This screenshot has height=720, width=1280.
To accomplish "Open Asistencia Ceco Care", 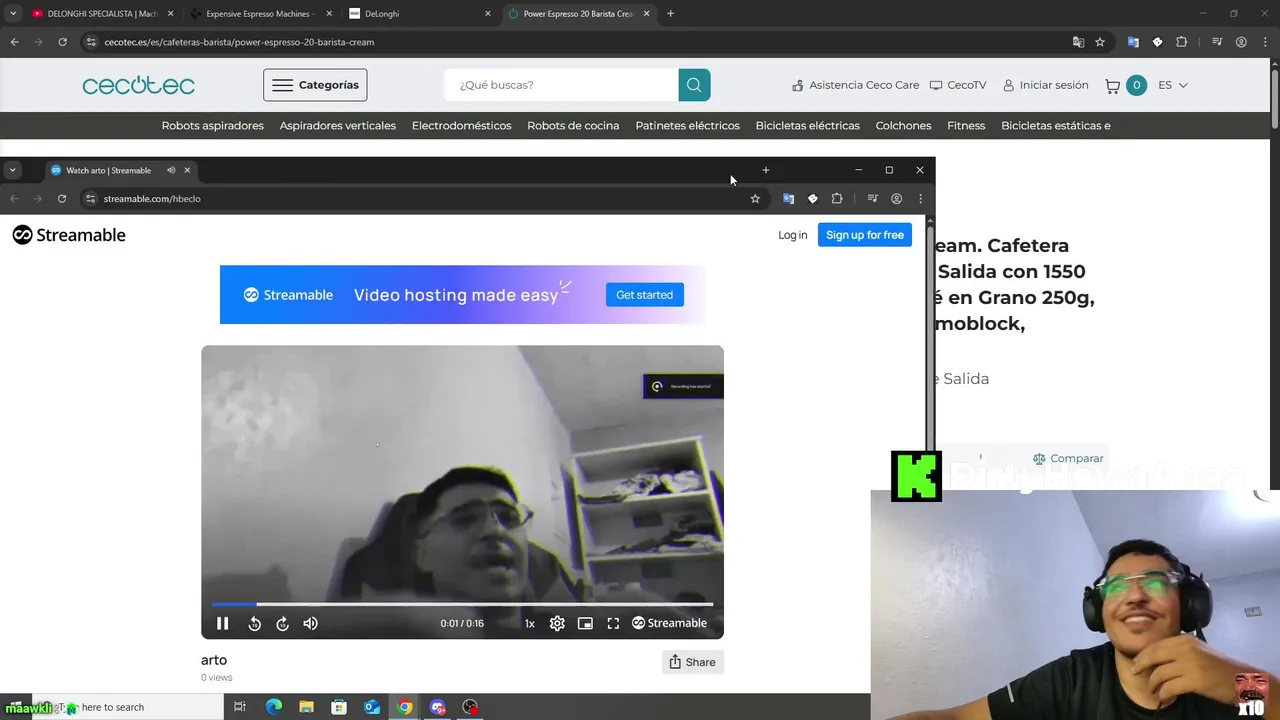I will pyautogui.click(x=855, y=85).
